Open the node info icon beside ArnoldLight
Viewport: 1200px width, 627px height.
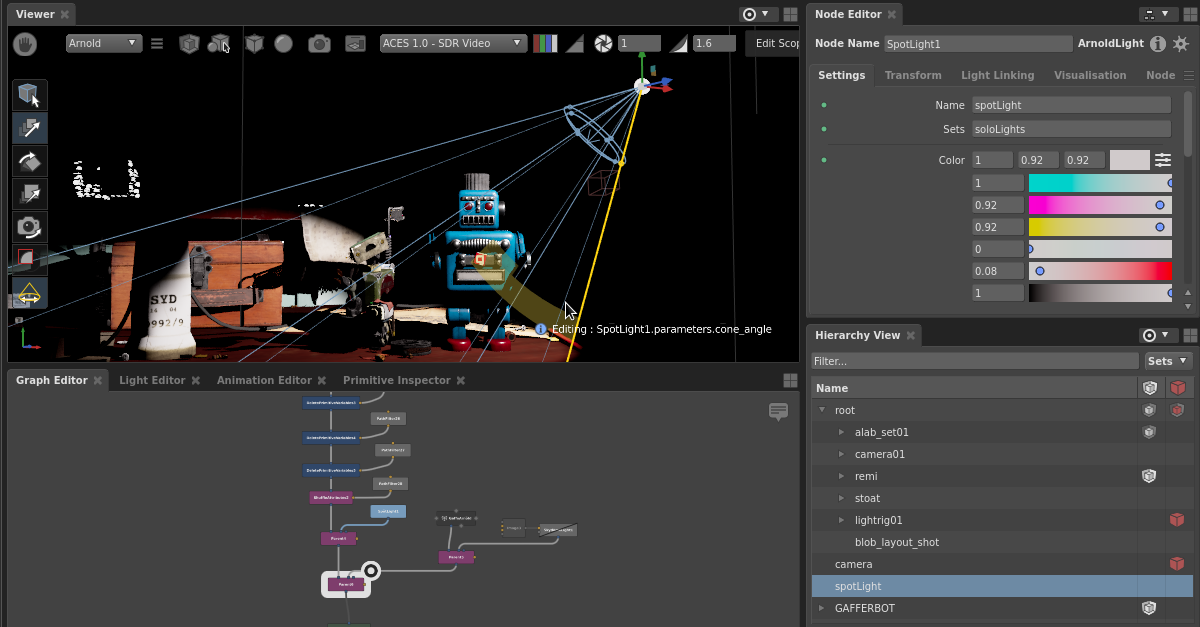[x=1157, y=44]
